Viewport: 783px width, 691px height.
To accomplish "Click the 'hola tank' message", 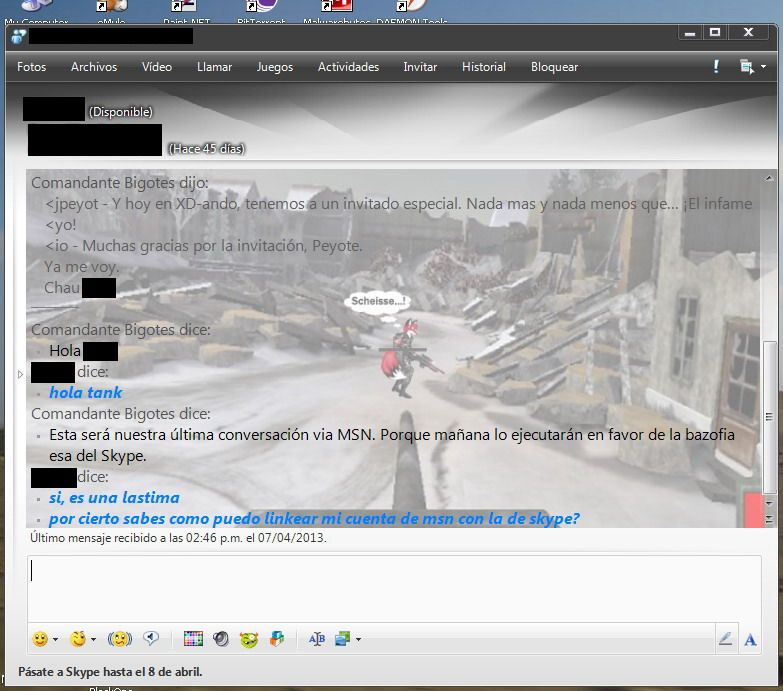I will 85,392.
